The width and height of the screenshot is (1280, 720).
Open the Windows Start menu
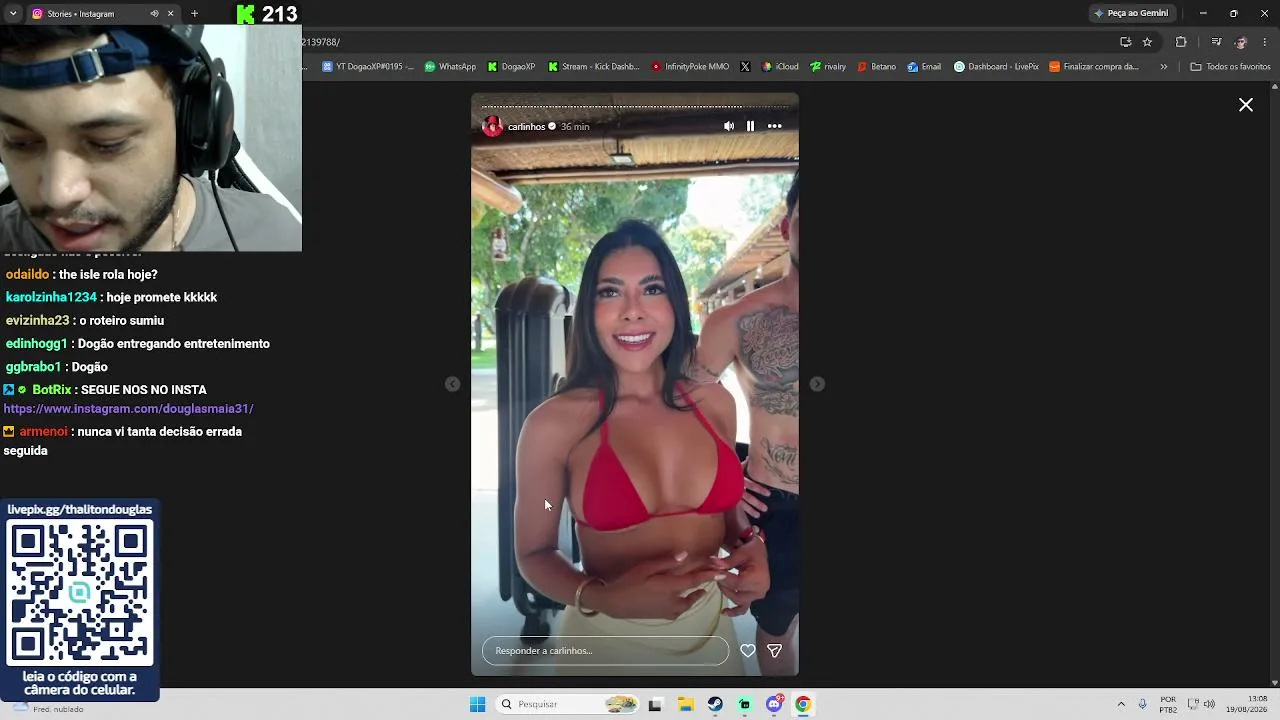point(477,704)
